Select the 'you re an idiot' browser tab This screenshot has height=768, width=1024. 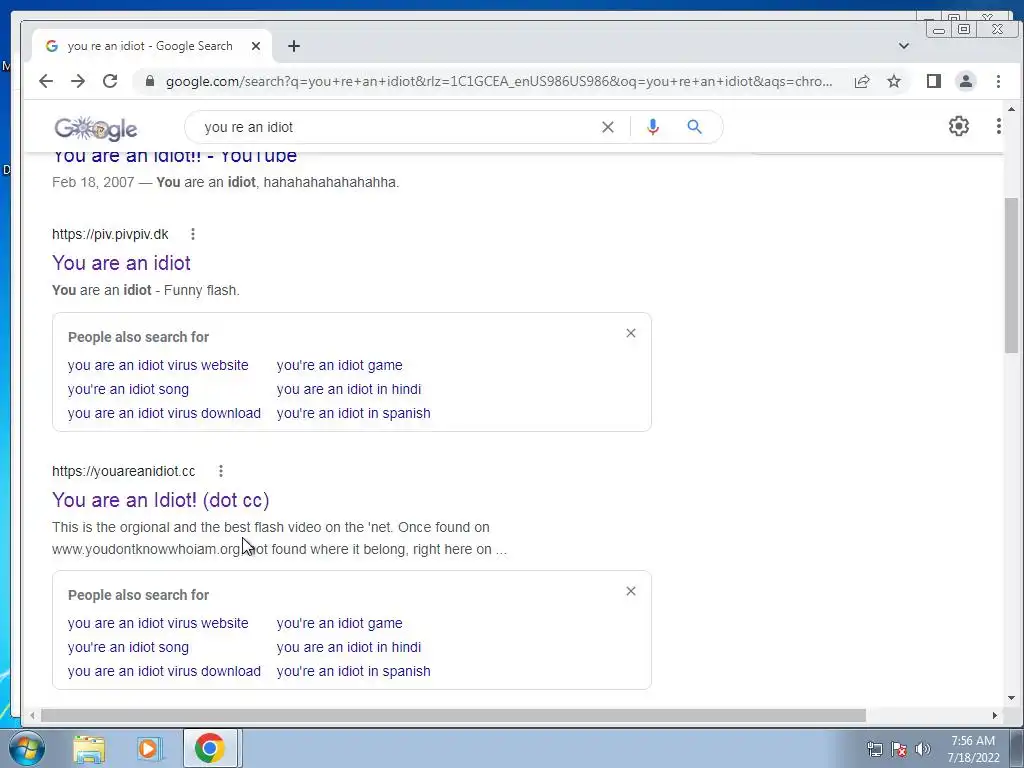point(150,46)
